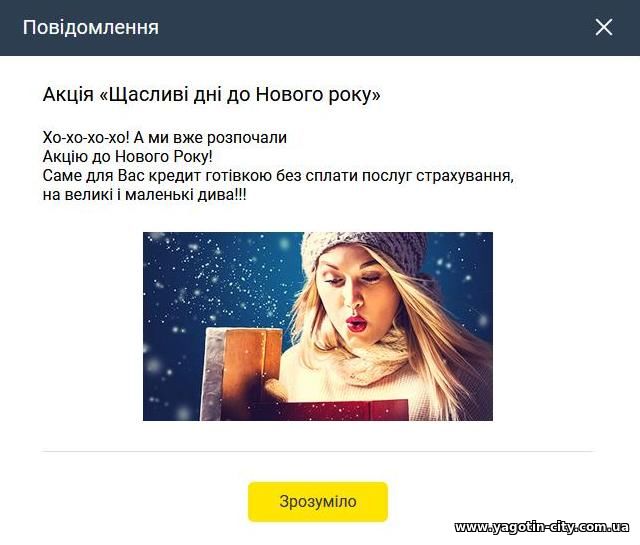This screenshot has height=545, width=640.
Task: Visit the www.yagotin-city.com.ua watermark link
Action: coord(542,527)
